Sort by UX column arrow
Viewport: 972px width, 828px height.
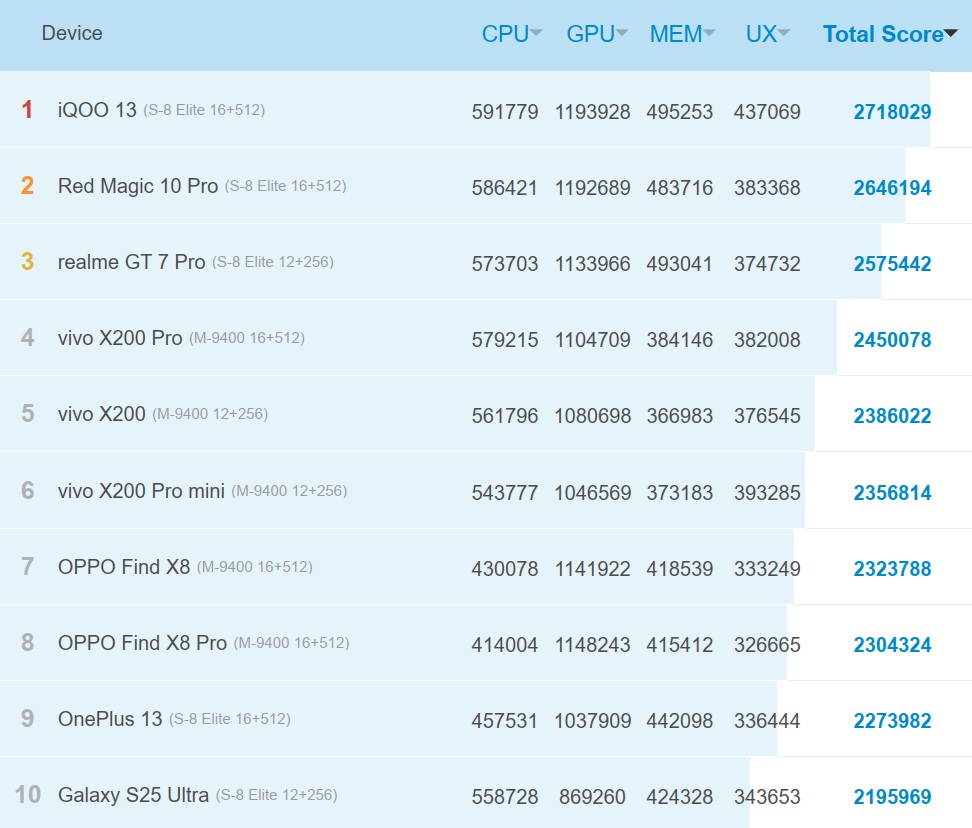[784, 34]
